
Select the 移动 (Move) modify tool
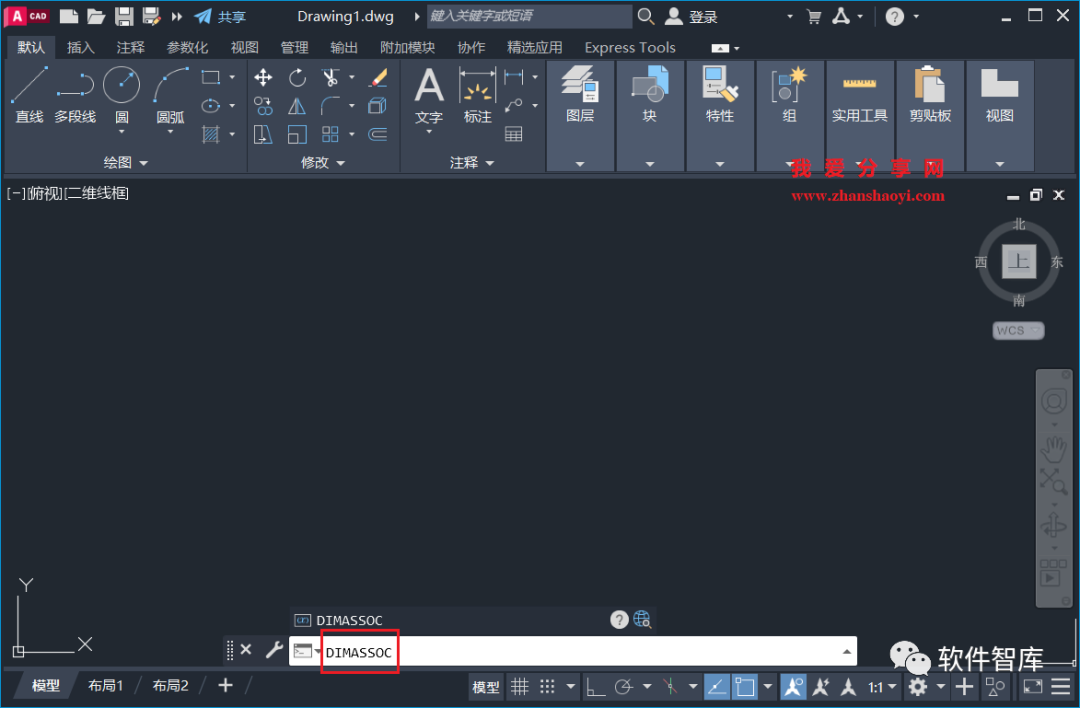pos(263,77)
